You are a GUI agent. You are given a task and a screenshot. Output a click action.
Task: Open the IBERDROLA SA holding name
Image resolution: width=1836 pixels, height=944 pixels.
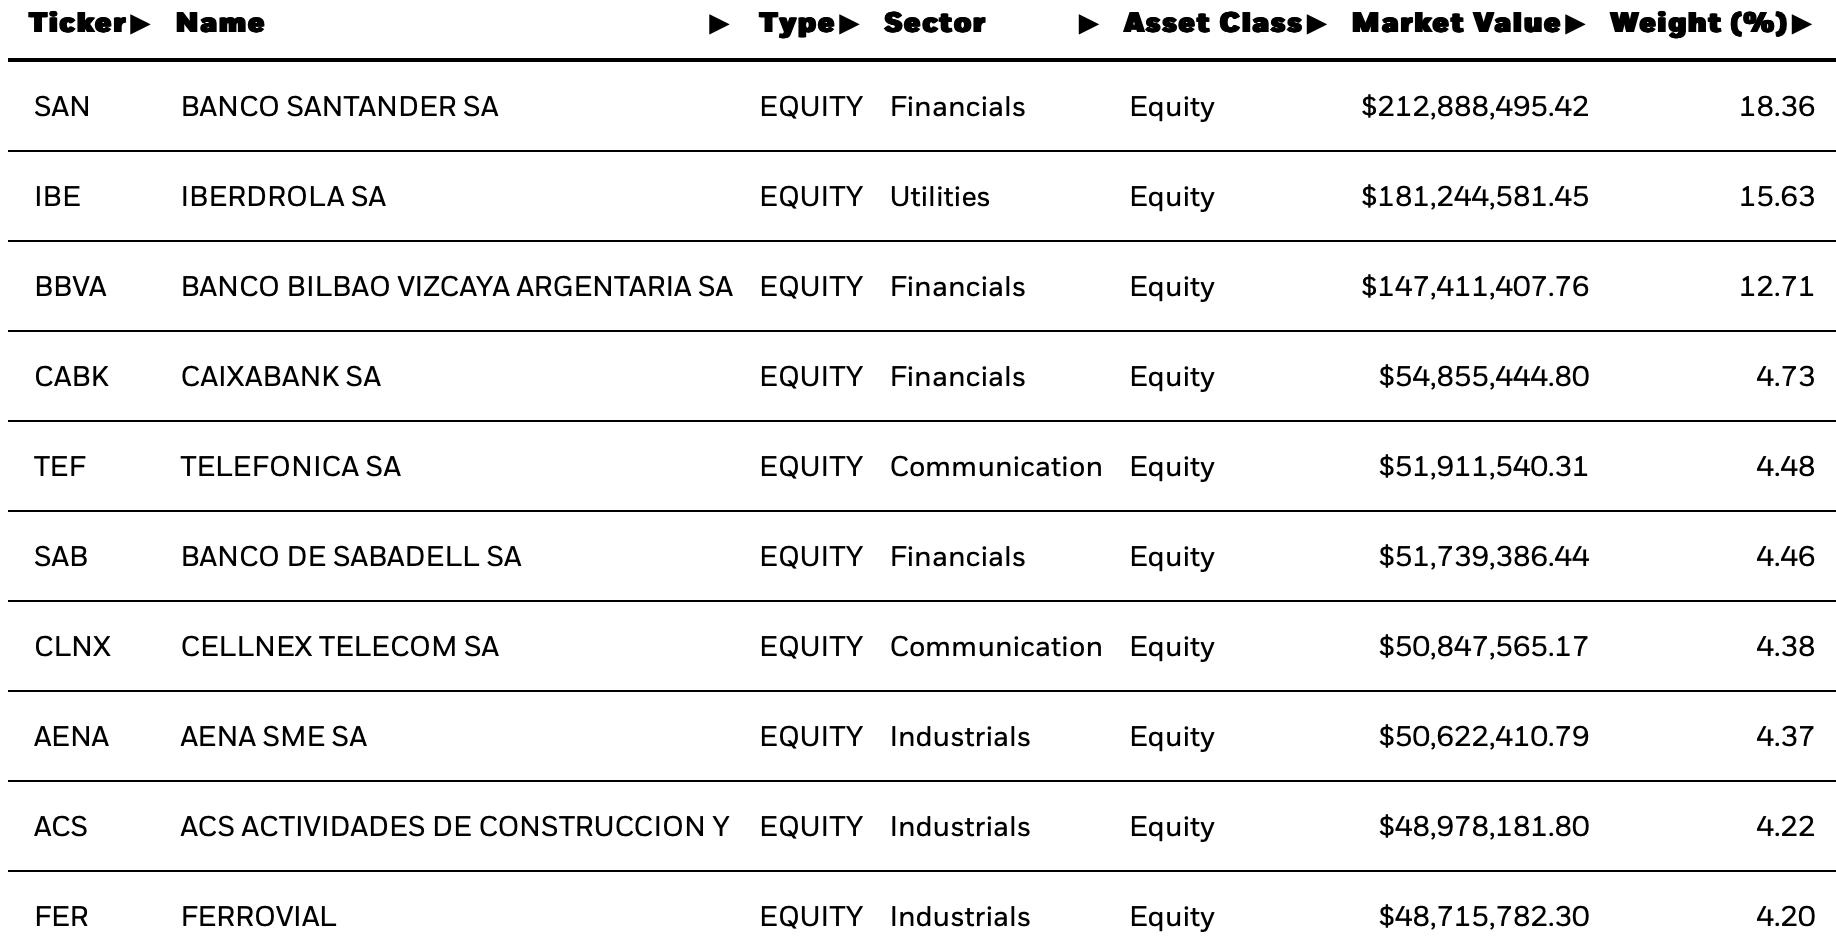pos(283,196)
